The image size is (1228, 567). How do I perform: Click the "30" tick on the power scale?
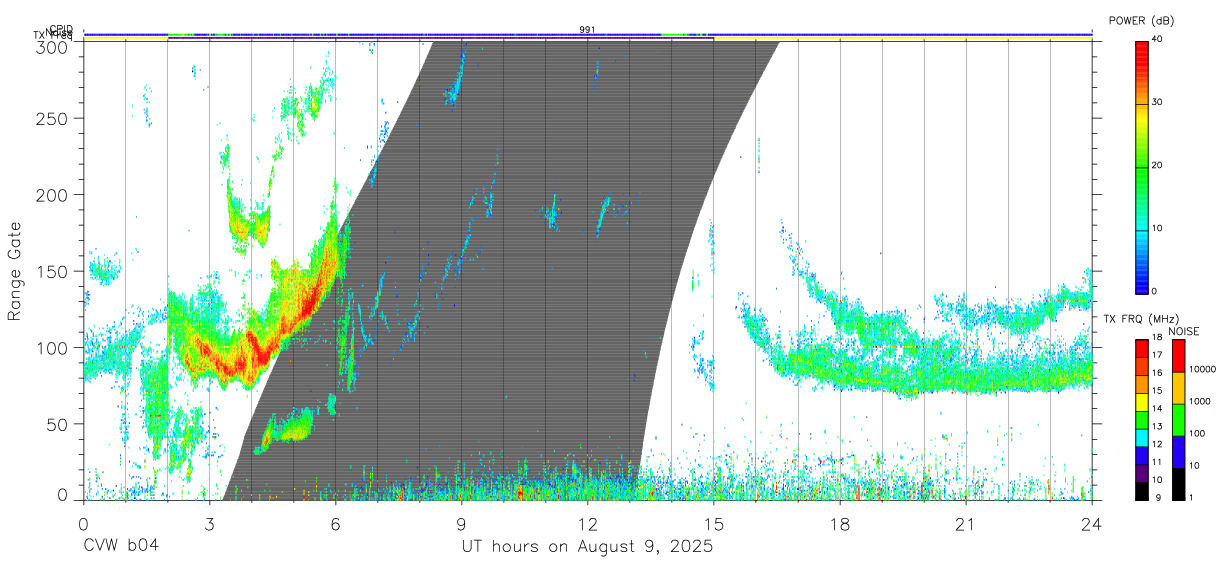pos(1157,102)
